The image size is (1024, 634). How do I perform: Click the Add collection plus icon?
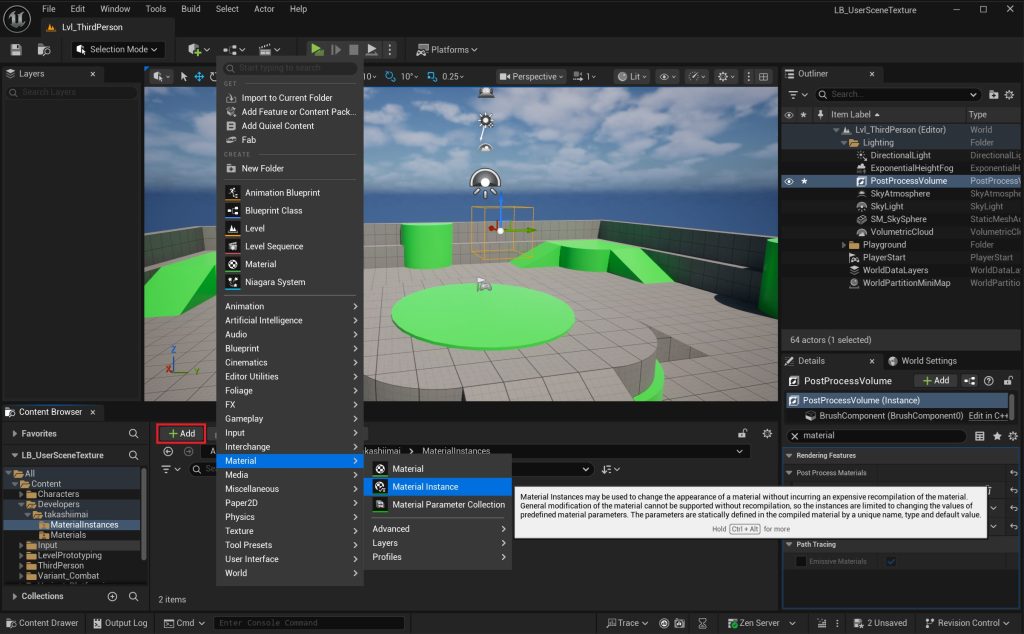(112, 596)
